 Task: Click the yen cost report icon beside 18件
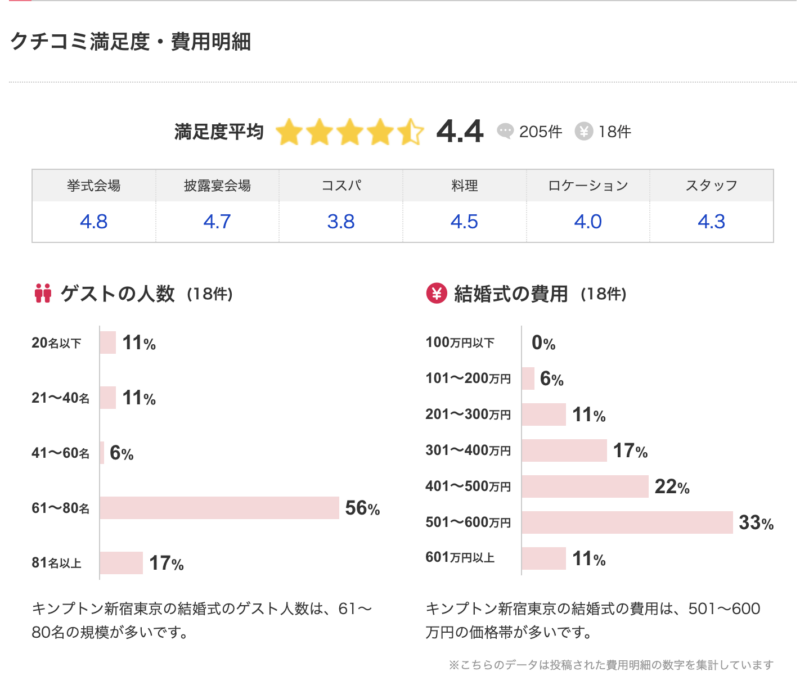click(x=583, y=131)
